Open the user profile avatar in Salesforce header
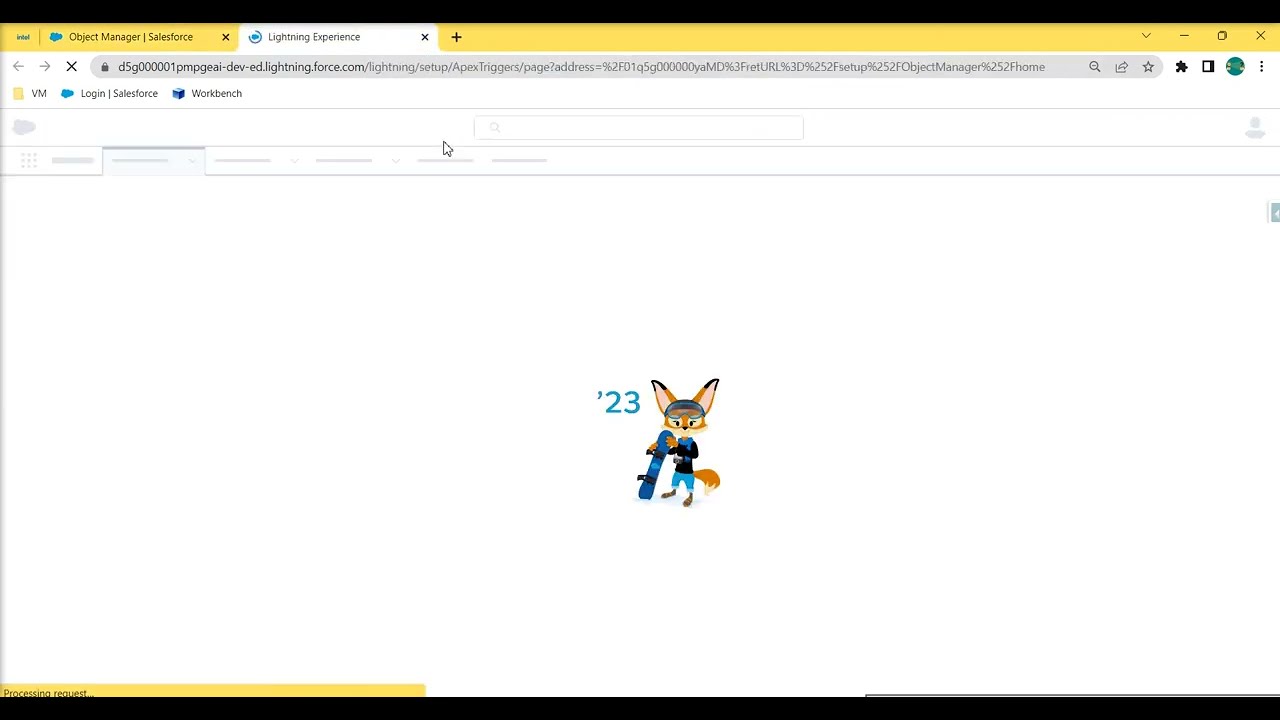This screenshot has height=720, width=1280. (x=1255, y=128)
